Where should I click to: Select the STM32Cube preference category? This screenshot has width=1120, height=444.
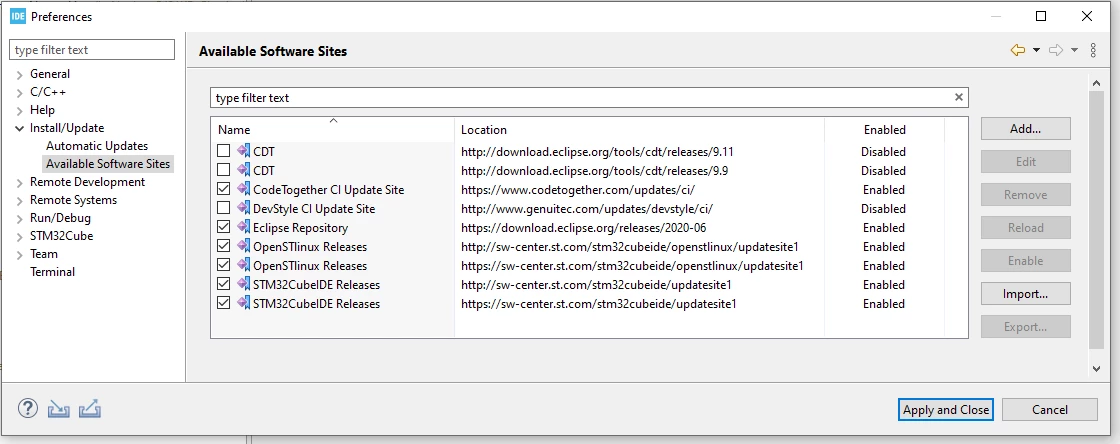(61, 236)
